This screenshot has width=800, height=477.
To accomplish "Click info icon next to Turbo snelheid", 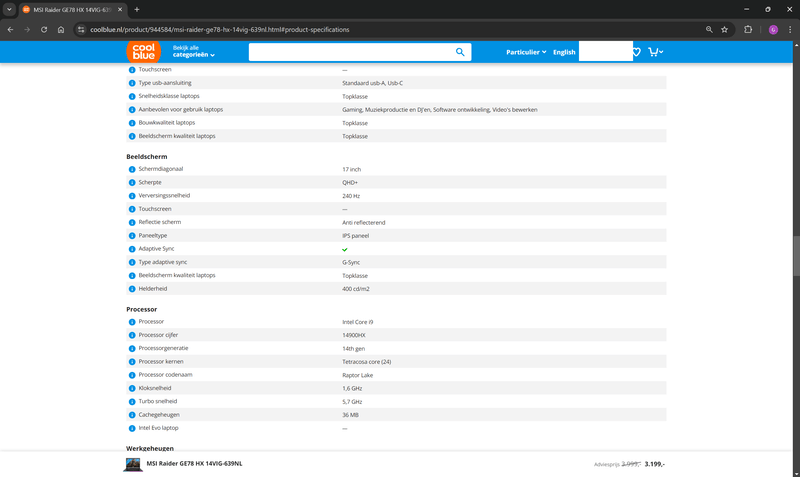I will (x=132, y=401).
